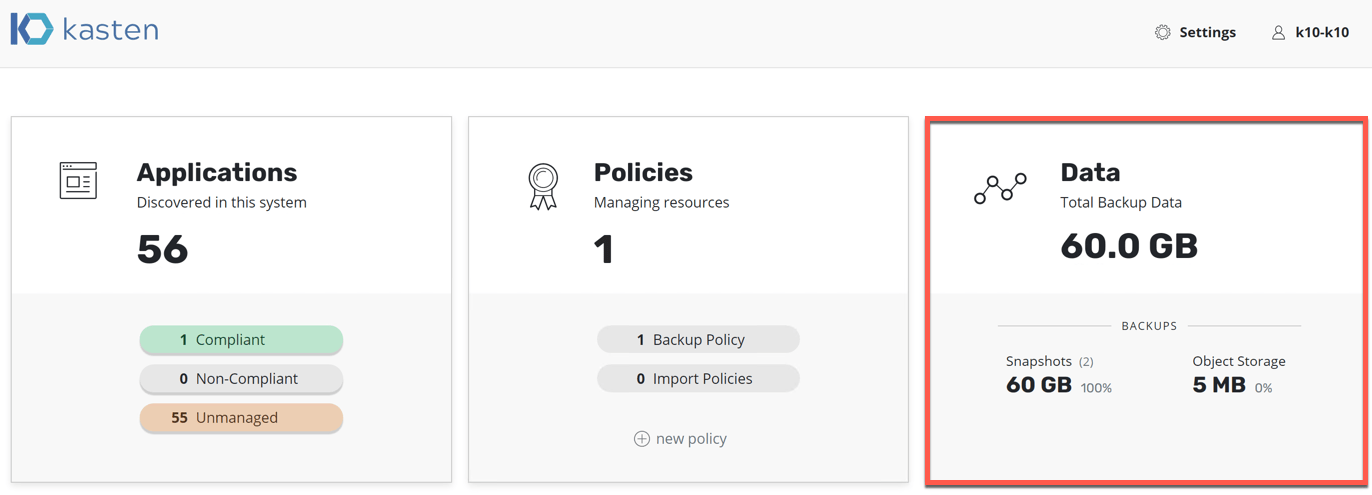Click the Policies card title

click(643, 172)
